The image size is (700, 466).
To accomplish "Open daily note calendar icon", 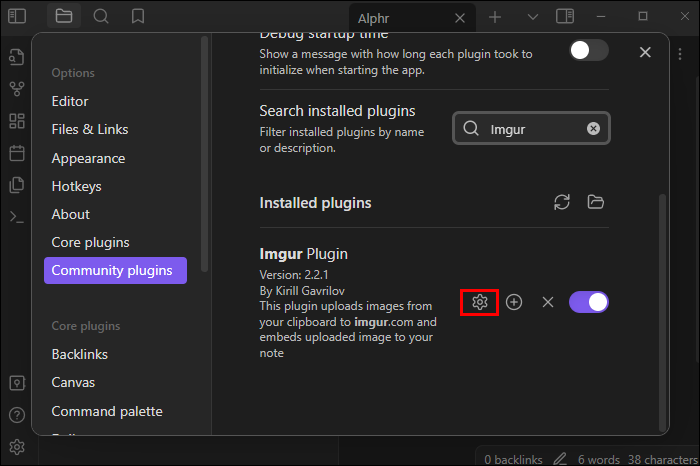I will point(16,153).
